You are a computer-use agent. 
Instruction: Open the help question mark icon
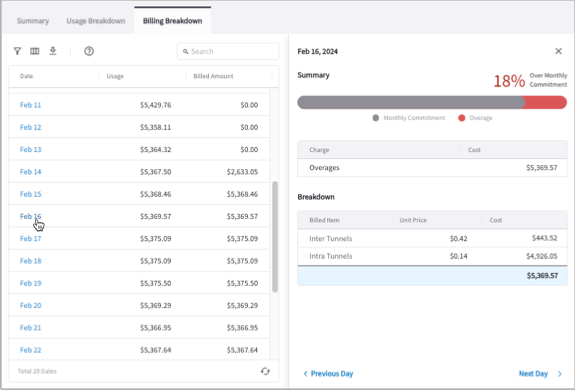[x=89, y=51]
